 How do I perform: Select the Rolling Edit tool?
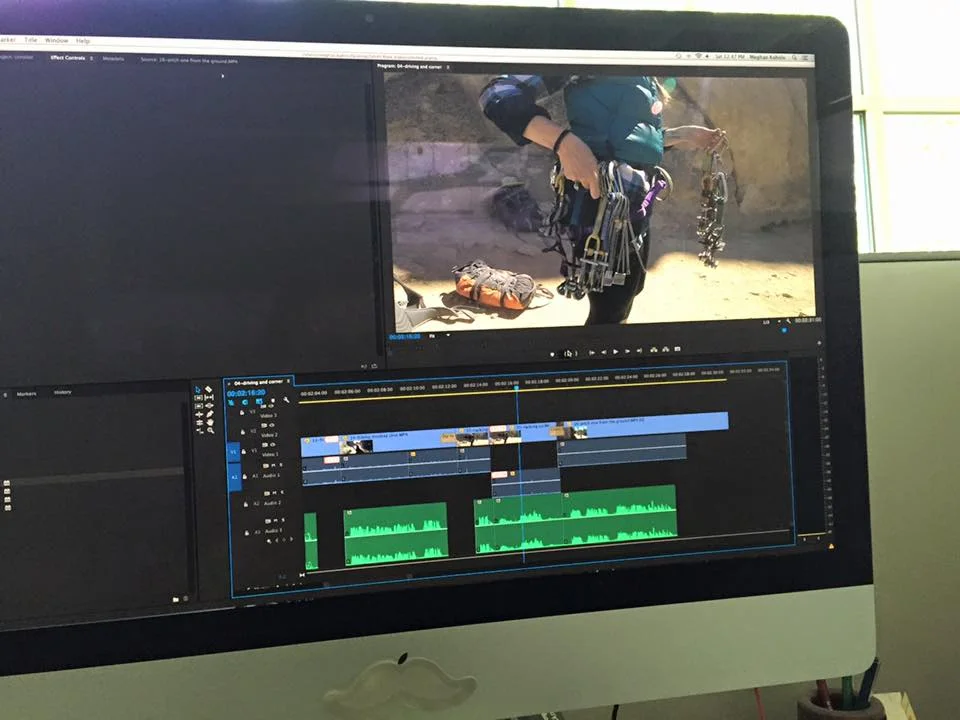click(198, 422)
